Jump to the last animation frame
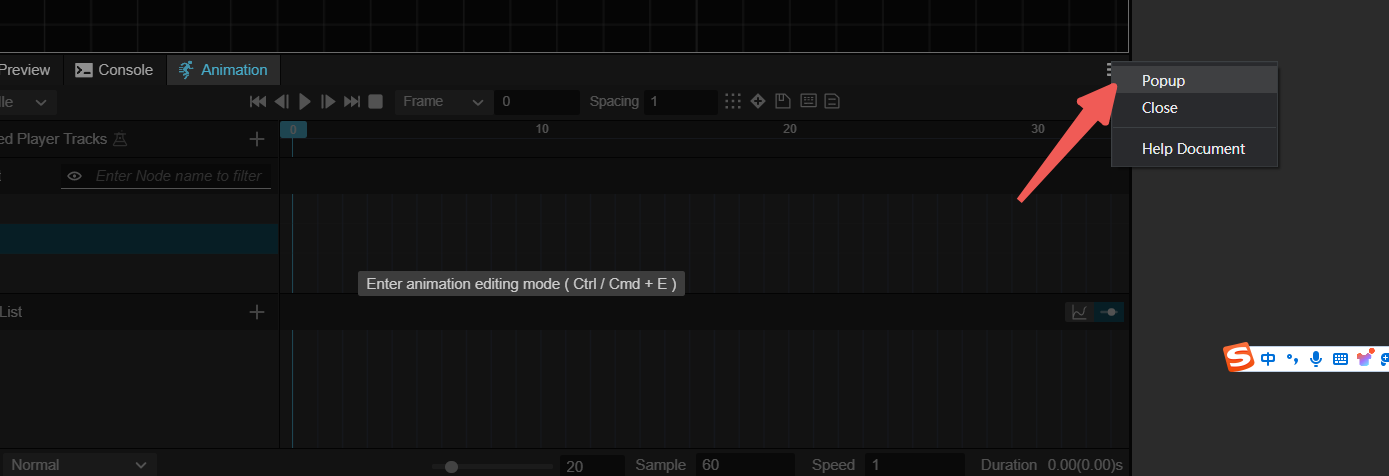This screenshot has width=1389, height=476. (x=352, y=101)
